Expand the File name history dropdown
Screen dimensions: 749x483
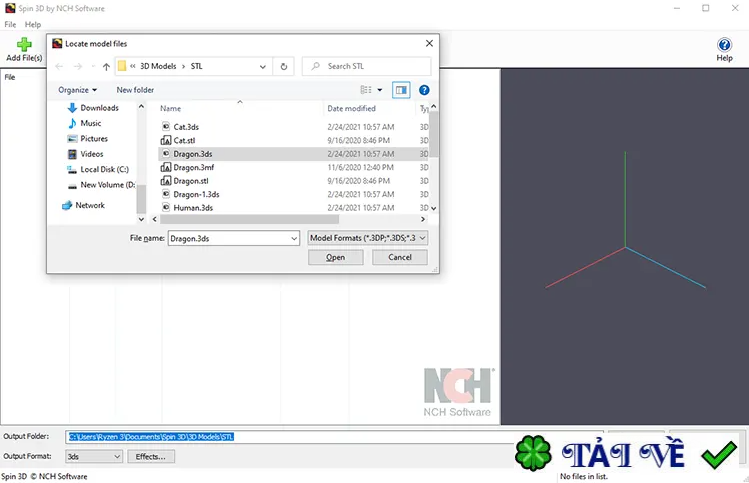(294, 238)
